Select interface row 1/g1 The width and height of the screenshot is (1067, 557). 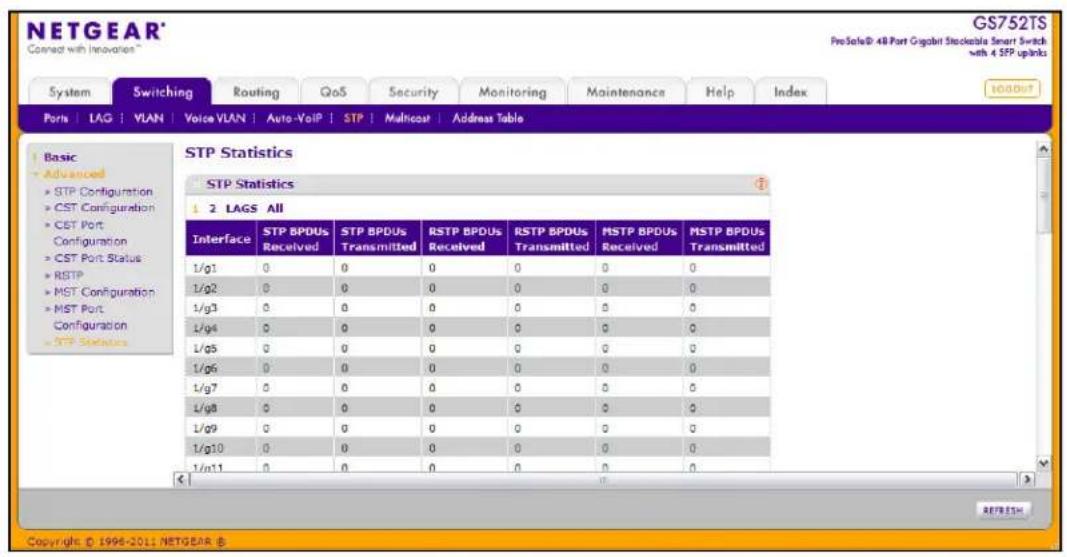[x=478, y=268]
